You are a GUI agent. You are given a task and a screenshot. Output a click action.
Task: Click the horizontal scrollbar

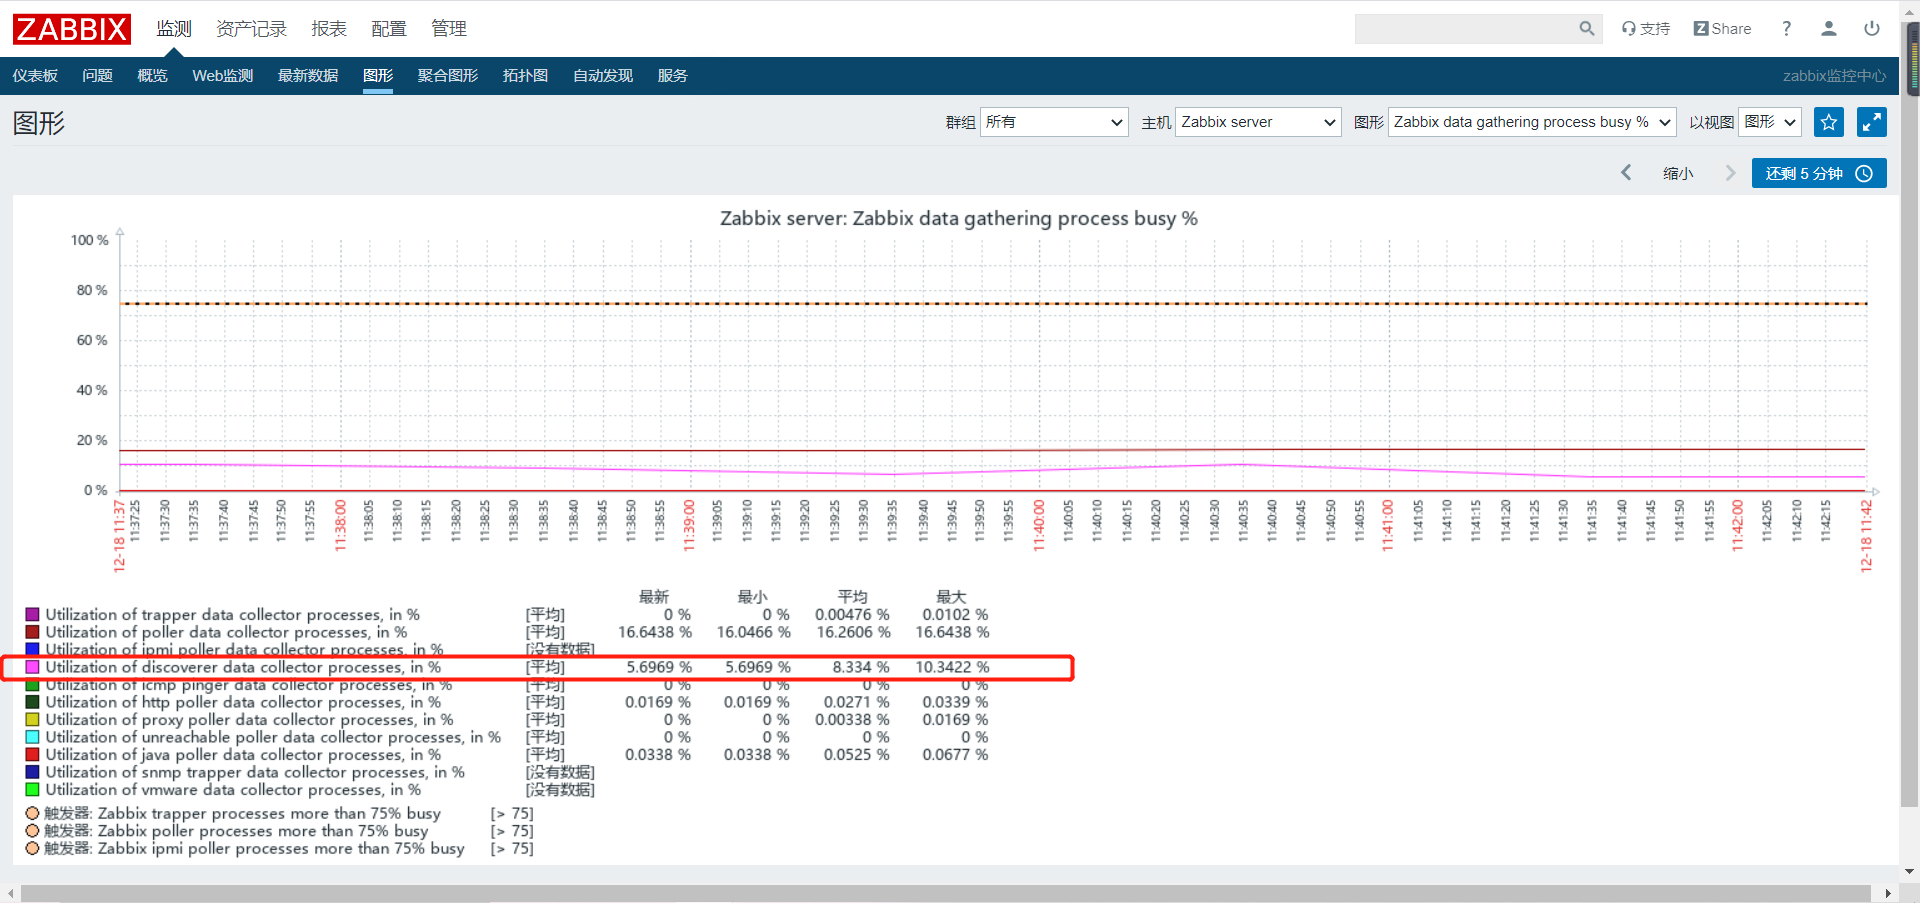pyautogui.click(x=945, y=893)
